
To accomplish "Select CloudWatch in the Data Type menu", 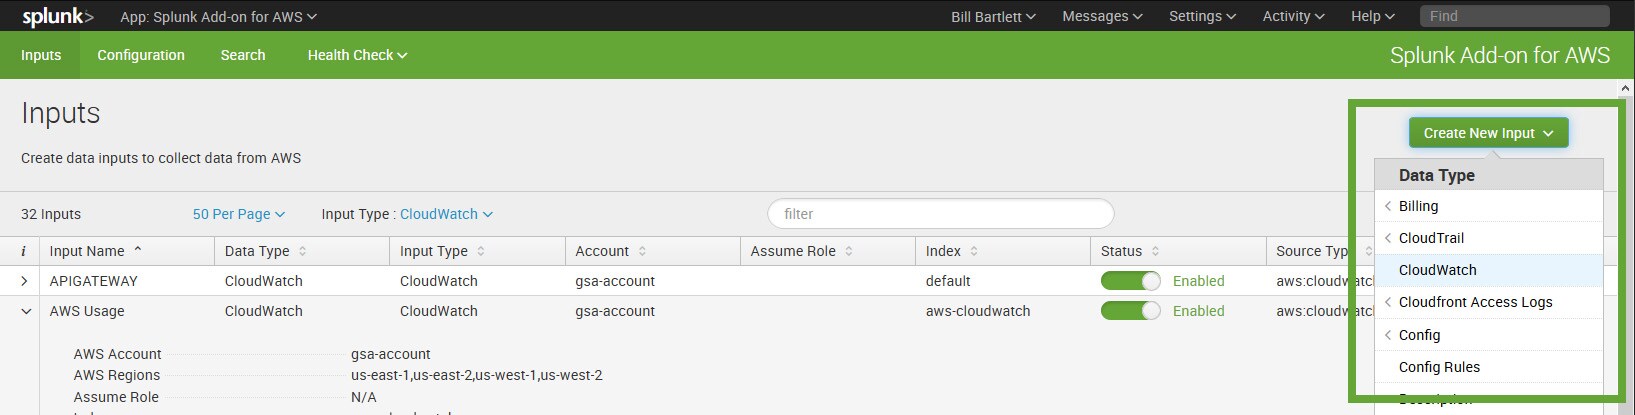I will [1488, 270].
